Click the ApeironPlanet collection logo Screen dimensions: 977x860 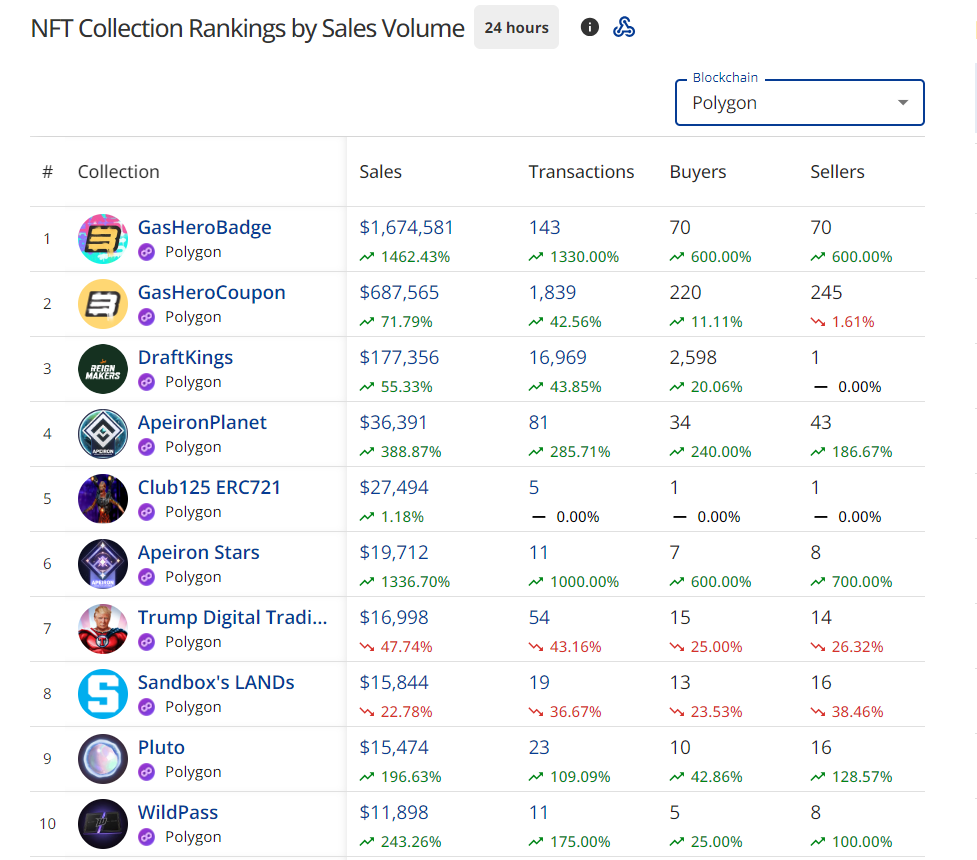tap(103, 434)
